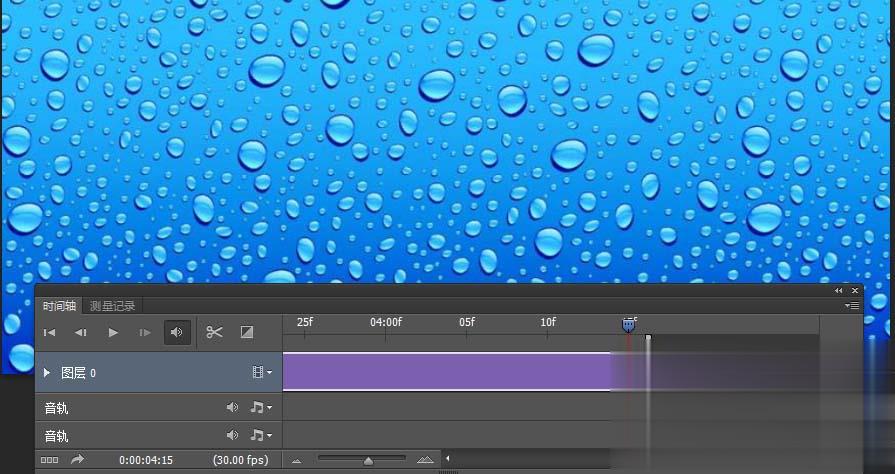Click the timeline scroll left arrow
This screenshot has height=474, width=895.
click(448, 458)
